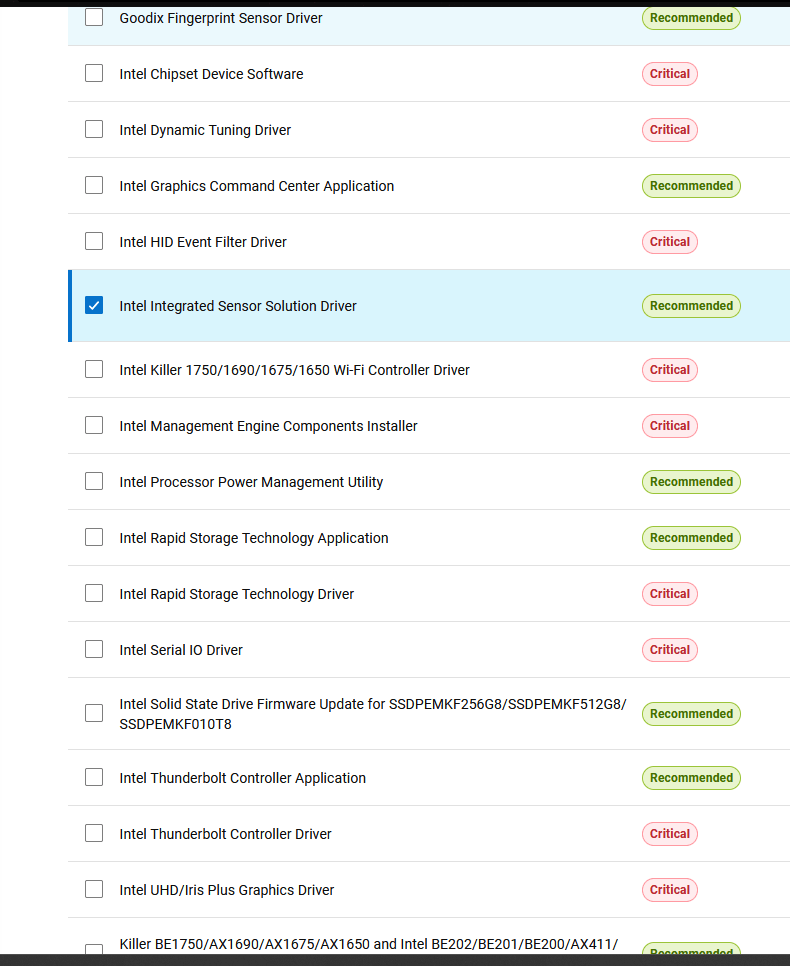This screenshot has width=790, height=966.
Task: Select Intel Chipset Device Software checkbox
Action: click(94, 73)
